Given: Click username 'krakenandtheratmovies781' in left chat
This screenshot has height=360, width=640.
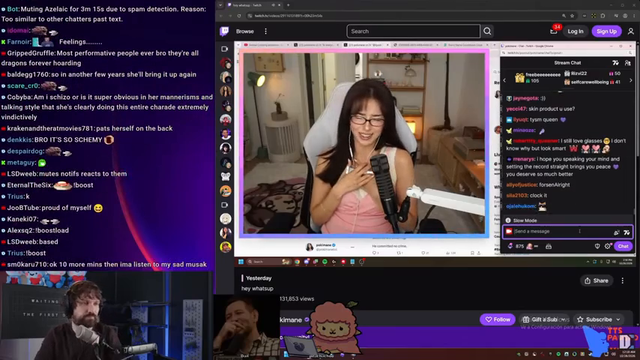Looking at the screenshot, I should pyautogui.click(x=51, y=128).
